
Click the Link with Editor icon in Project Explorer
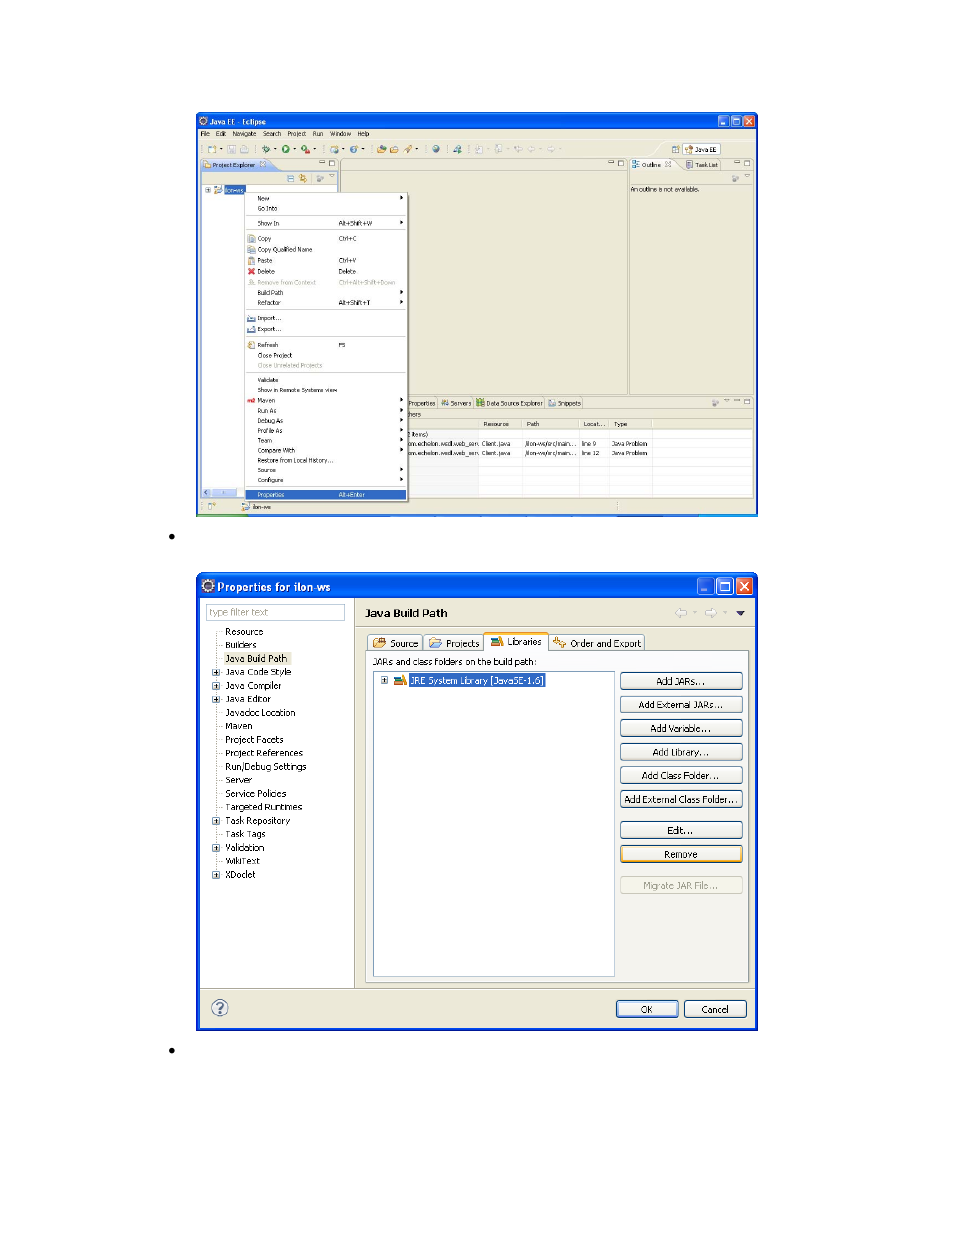(x=302, y=178)
